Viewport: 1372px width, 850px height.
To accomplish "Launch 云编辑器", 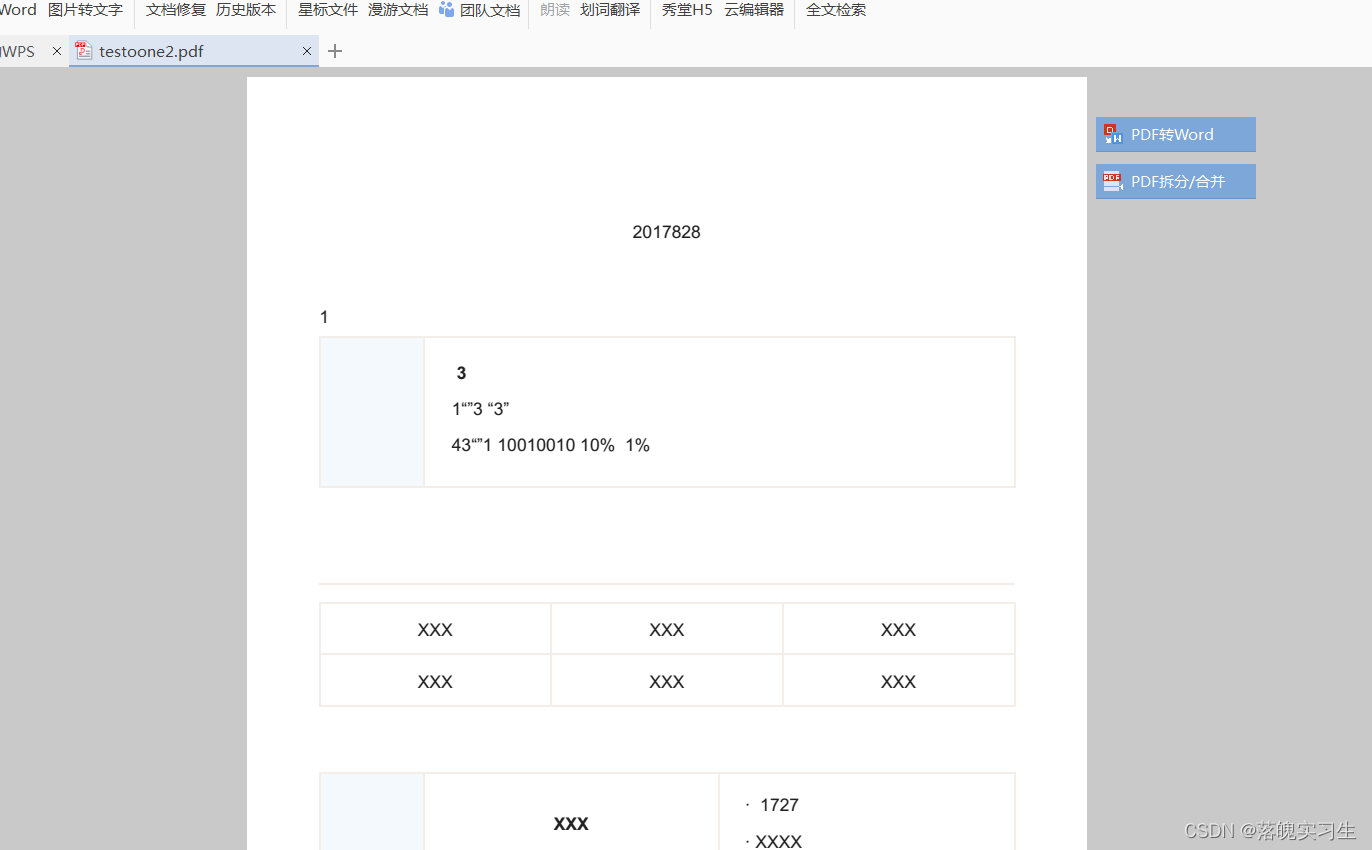I will (754, 10).
